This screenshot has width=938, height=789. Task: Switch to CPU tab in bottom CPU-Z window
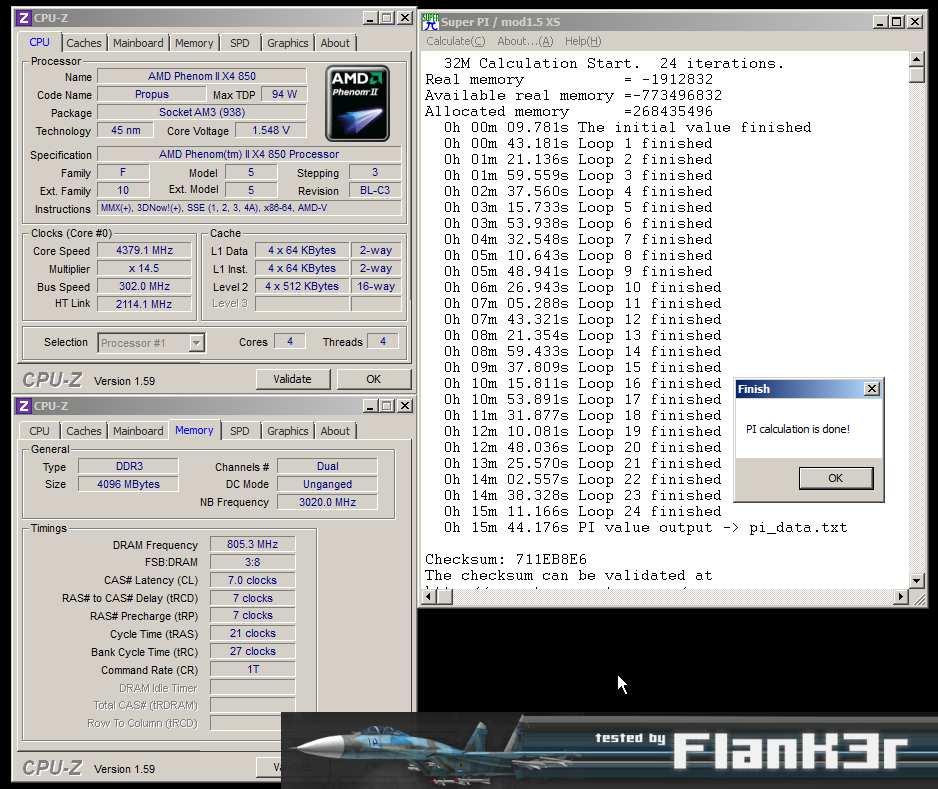point(39,431)
